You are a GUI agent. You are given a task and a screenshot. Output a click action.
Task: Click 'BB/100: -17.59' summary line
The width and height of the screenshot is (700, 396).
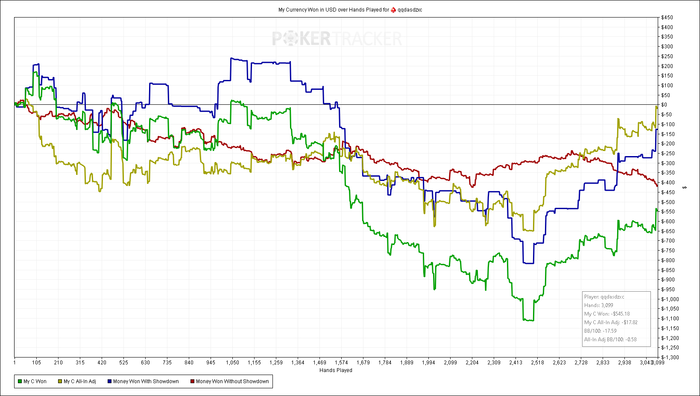click(600, 331)
